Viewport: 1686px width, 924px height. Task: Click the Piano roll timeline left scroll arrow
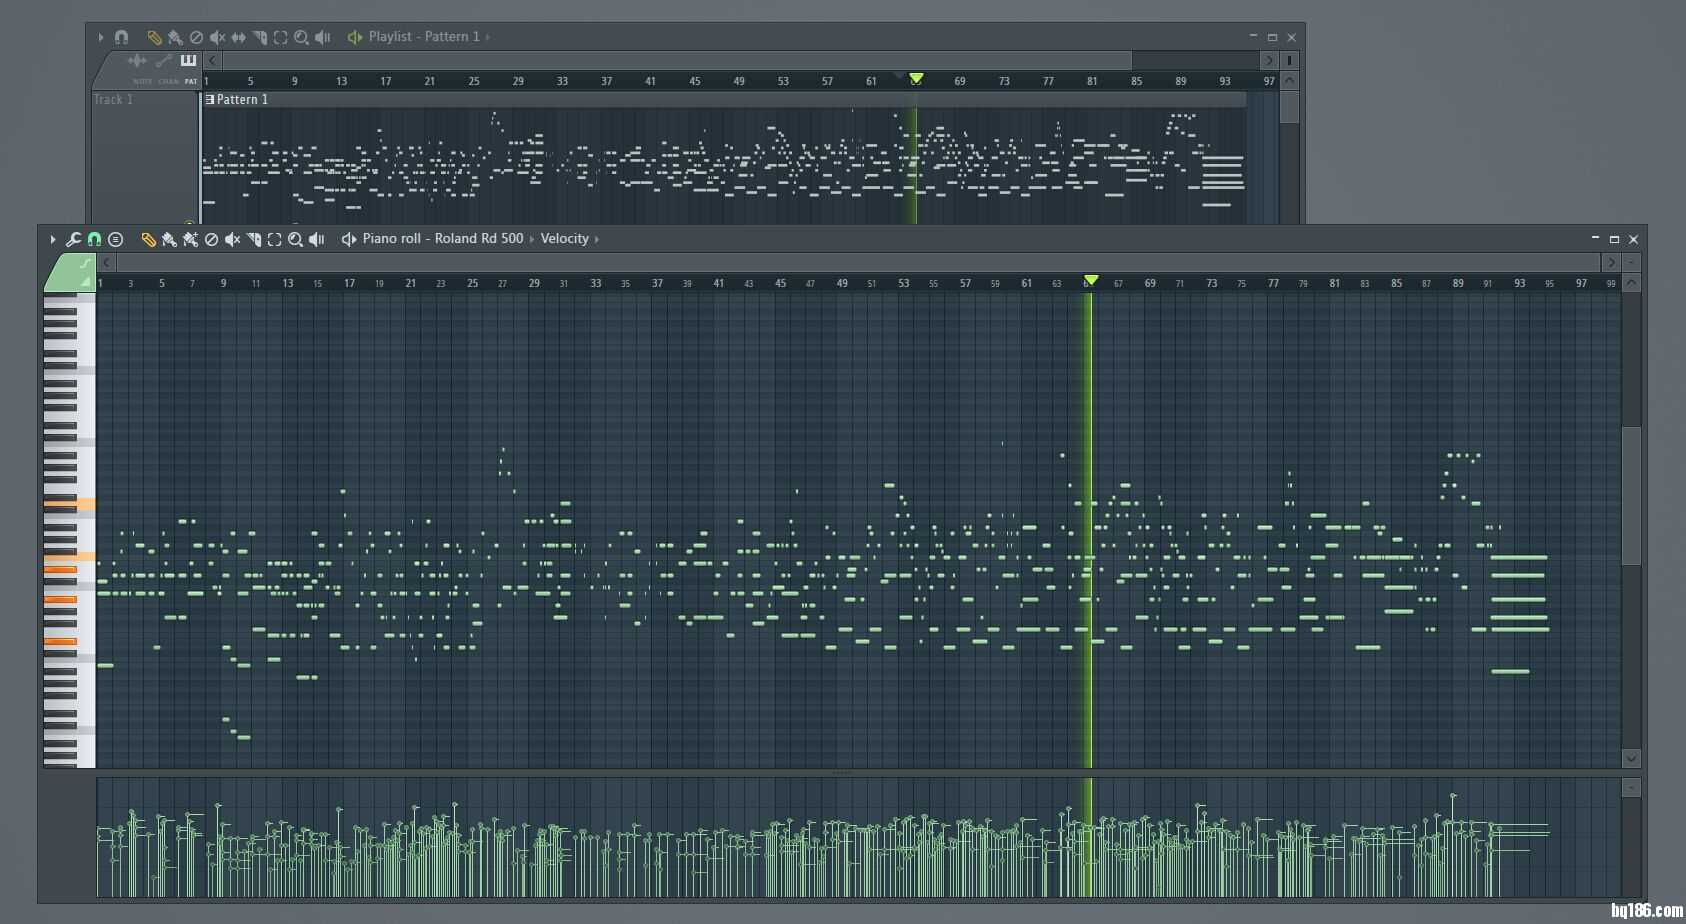[x=107, y=262]
